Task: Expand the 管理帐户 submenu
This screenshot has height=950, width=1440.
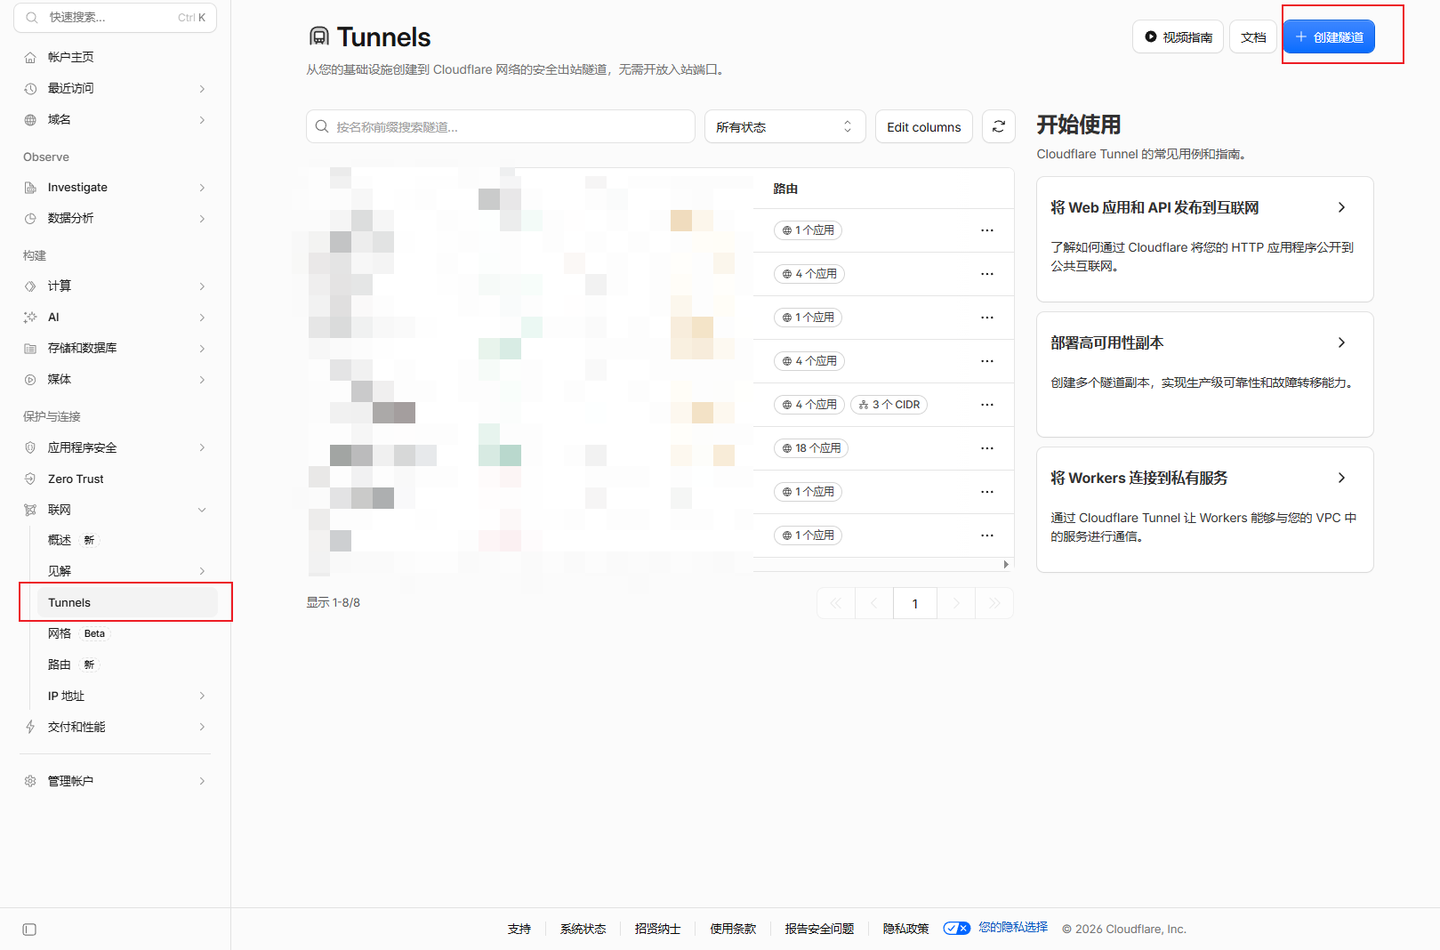Action: (x=202, y=781)
